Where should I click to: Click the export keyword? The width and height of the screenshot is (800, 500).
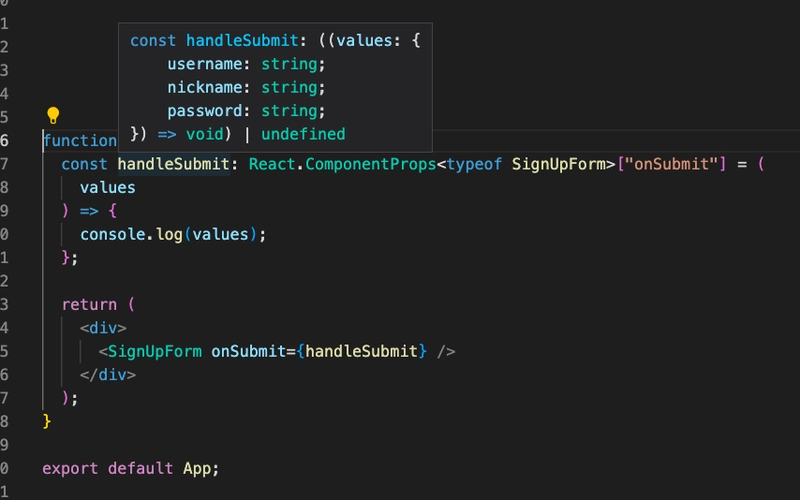tap(70, 468)
